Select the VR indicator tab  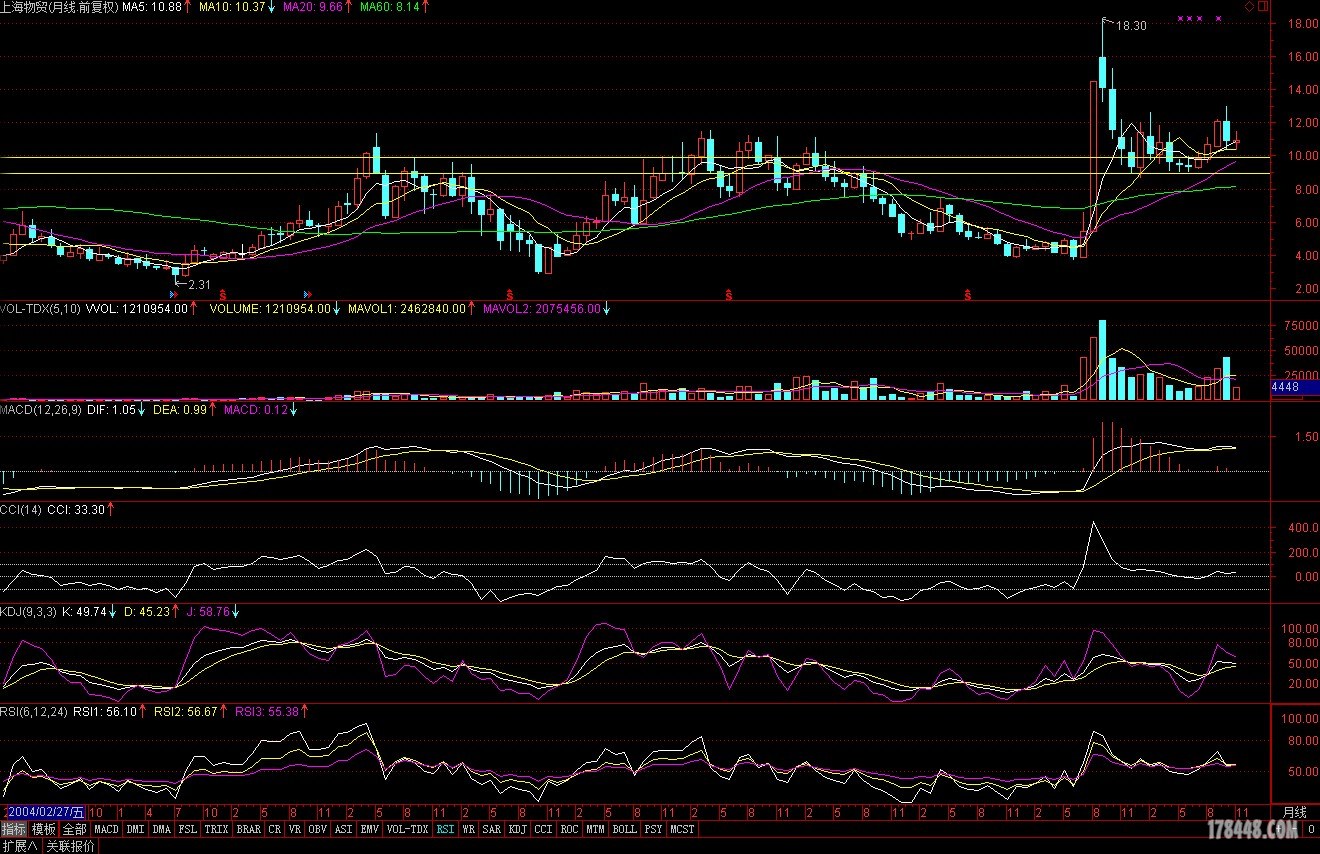point(295,829)
